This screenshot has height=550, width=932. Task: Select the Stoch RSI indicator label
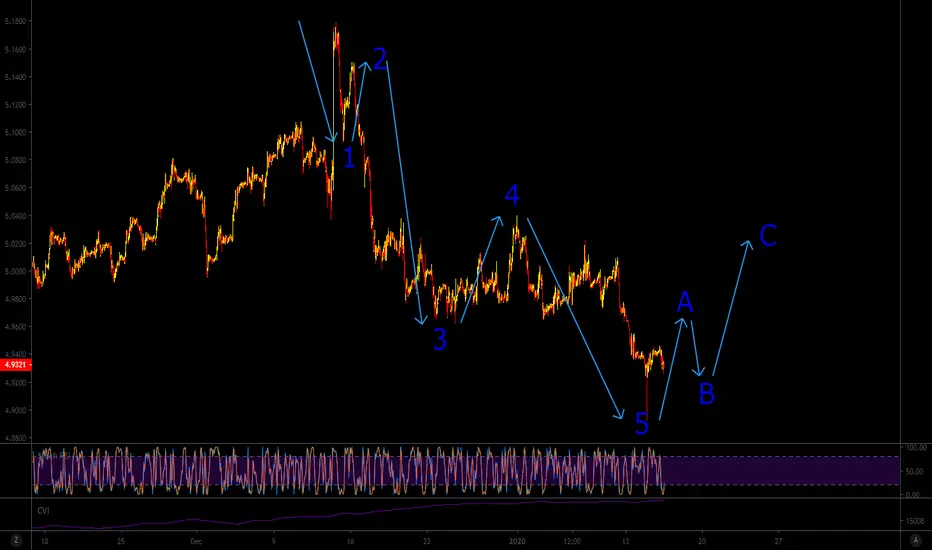point(53,455)
